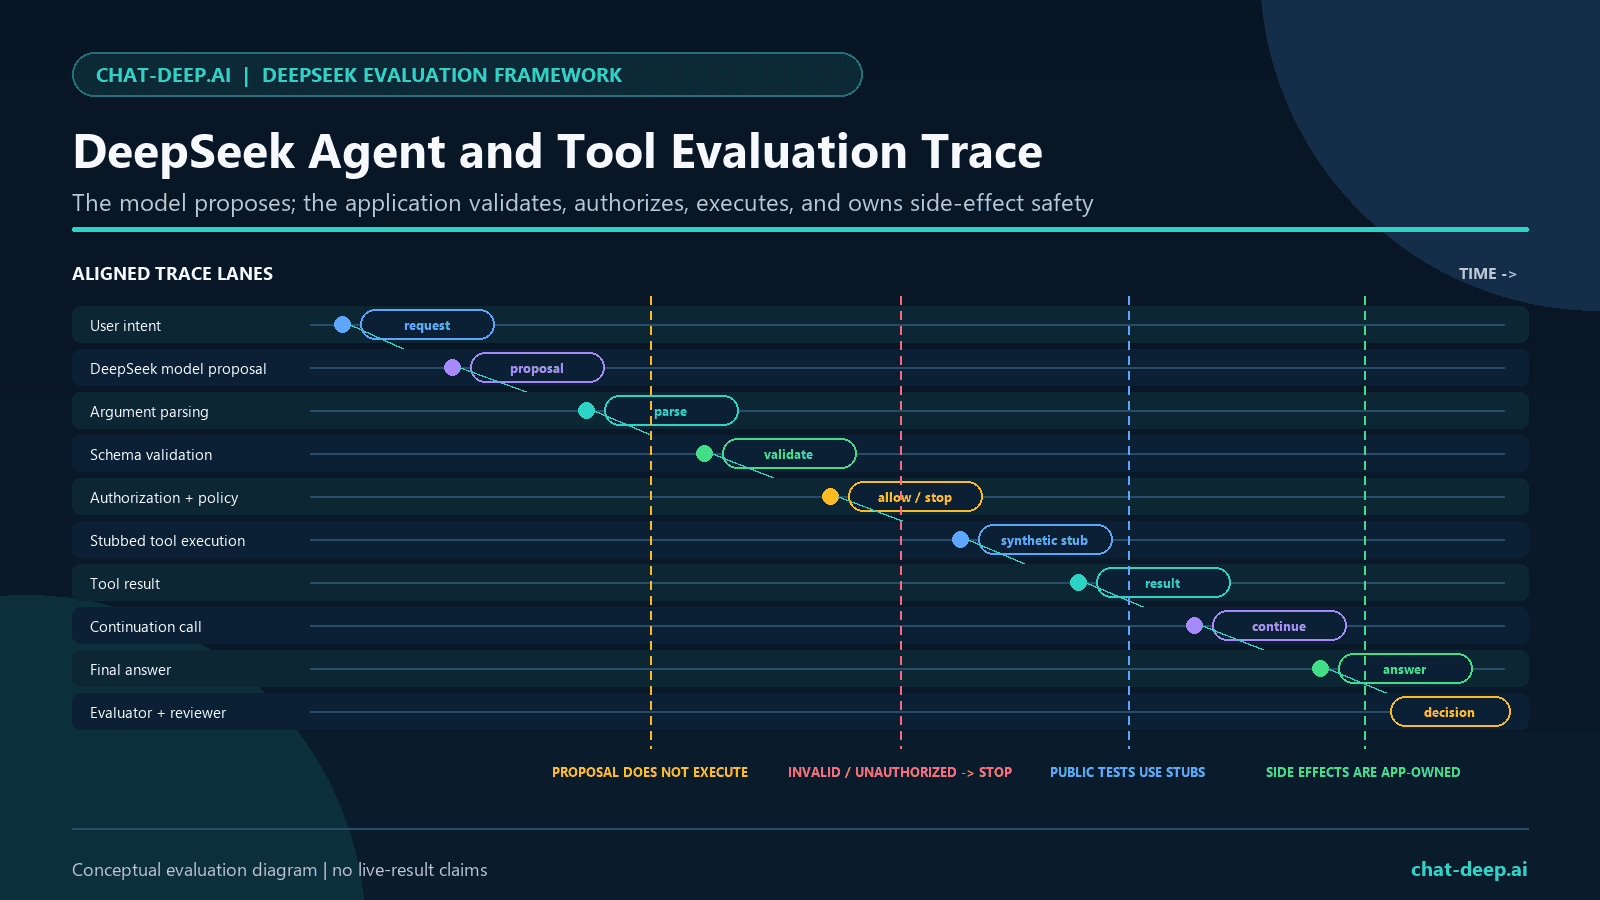Select the 'answer' pill
Image resolution: width=1600 pixels, height=900 pixels.
[x=1405, y=669]
